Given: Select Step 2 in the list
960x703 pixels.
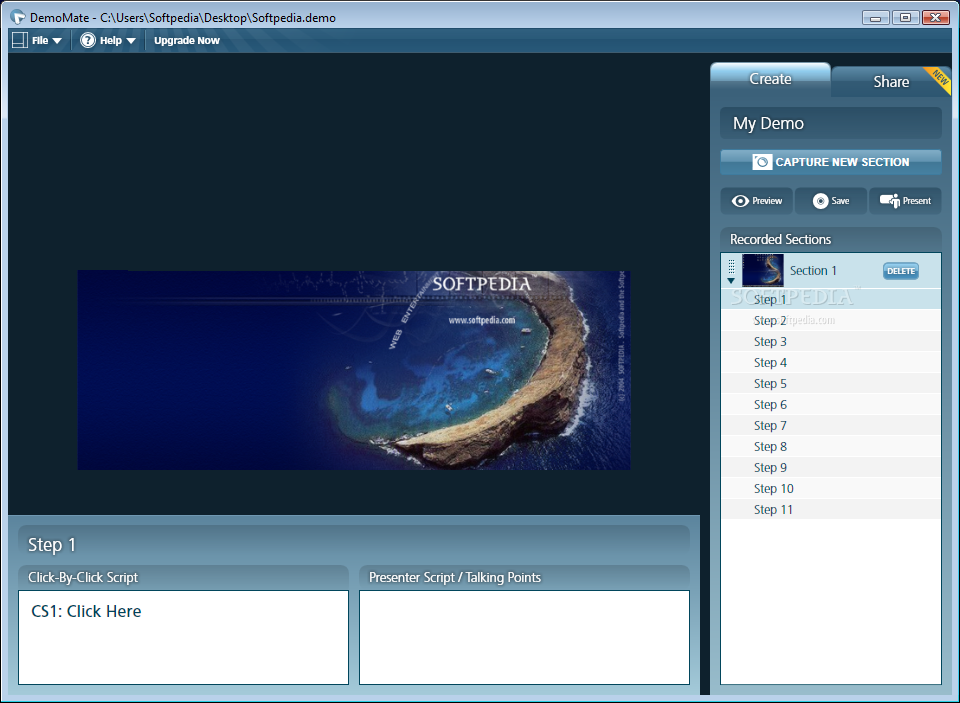Looking at the screenshot, I should [831, 320].
